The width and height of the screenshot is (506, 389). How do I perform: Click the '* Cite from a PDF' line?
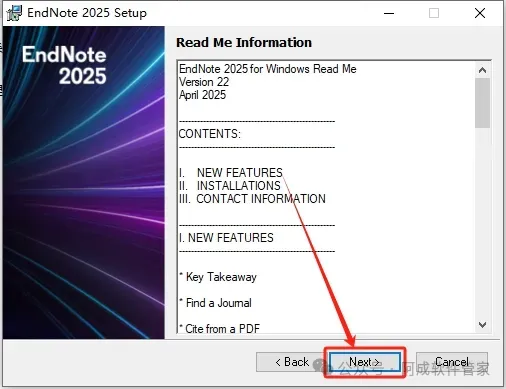coord(219,329)
